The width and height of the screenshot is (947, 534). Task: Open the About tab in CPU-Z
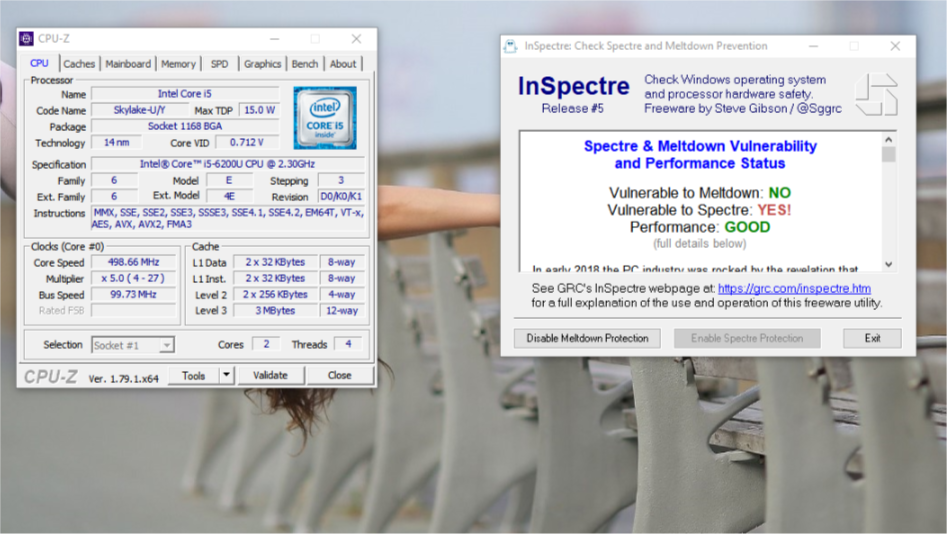tap(343, 64)
